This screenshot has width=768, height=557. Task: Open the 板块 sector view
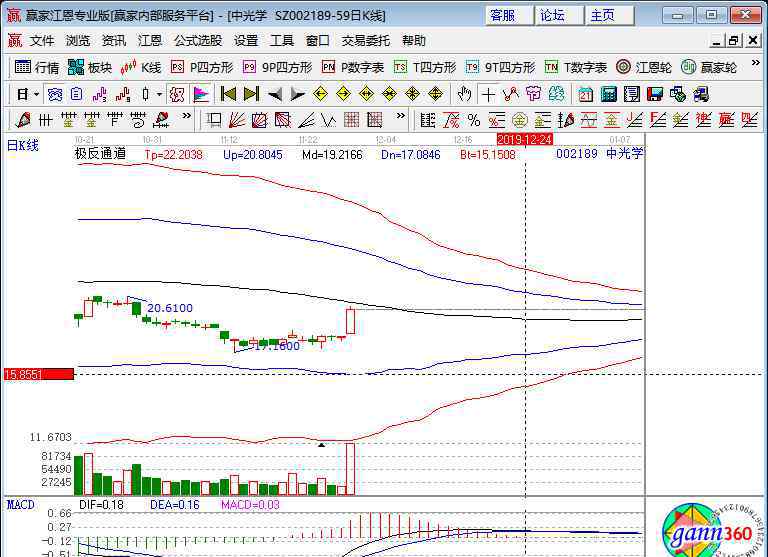click(90, 67)
